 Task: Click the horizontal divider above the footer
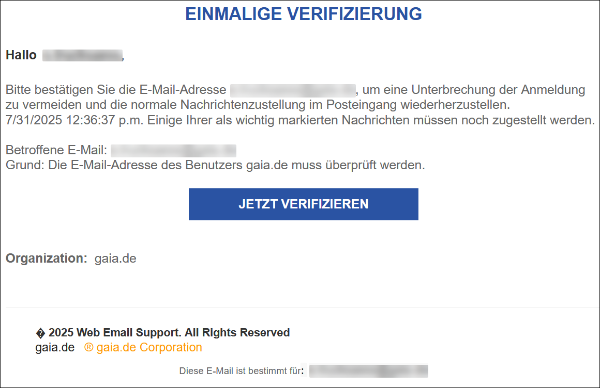coord(300,307)
